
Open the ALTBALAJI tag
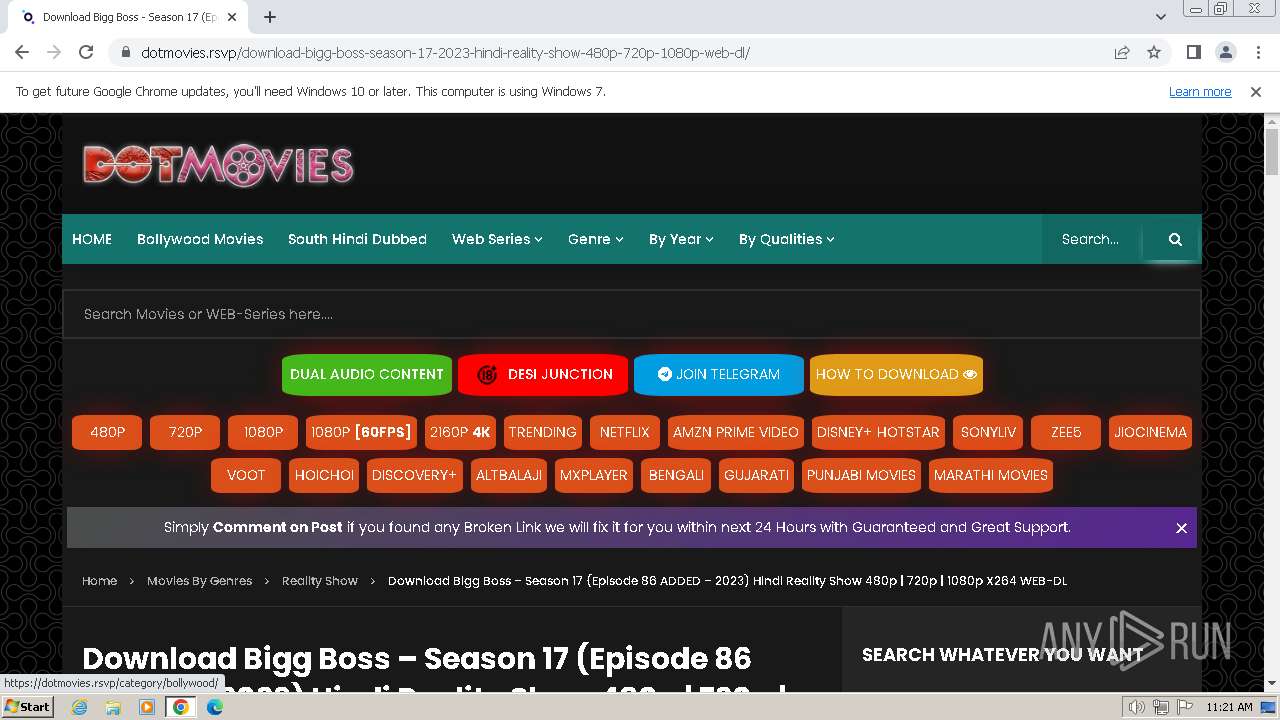click(508, 475)
